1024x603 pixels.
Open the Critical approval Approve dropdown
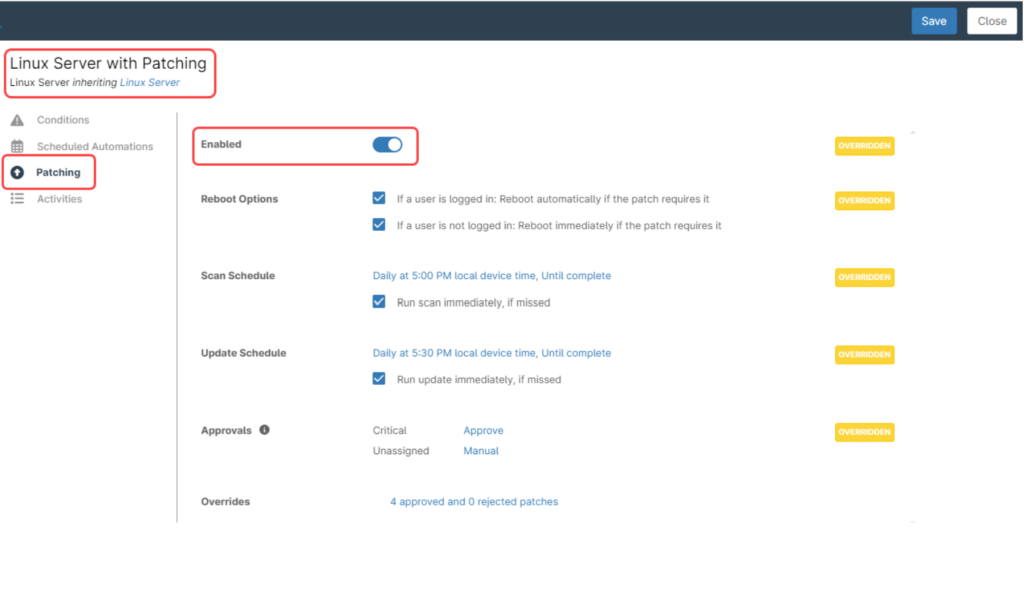[483, 431]
